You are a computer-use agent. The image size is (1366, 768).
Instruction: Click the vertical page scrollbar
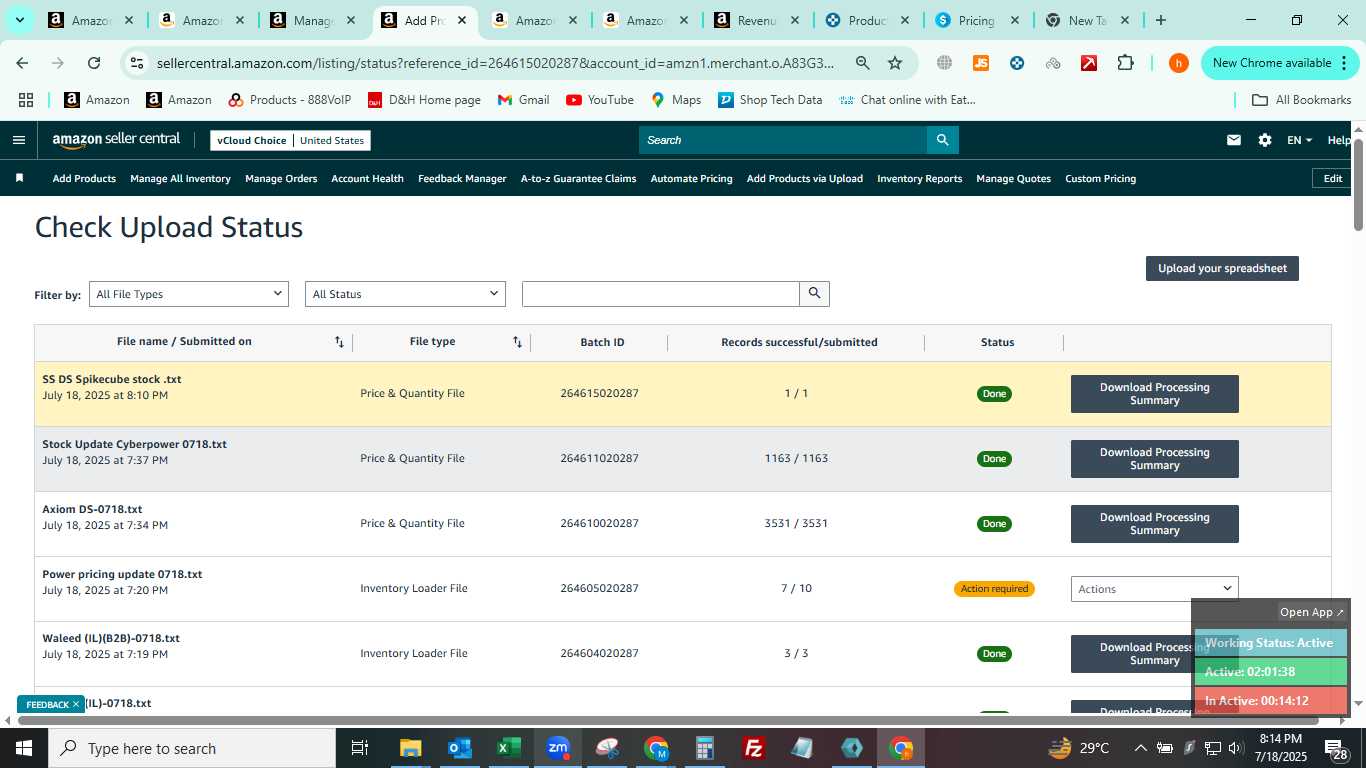1358,185
